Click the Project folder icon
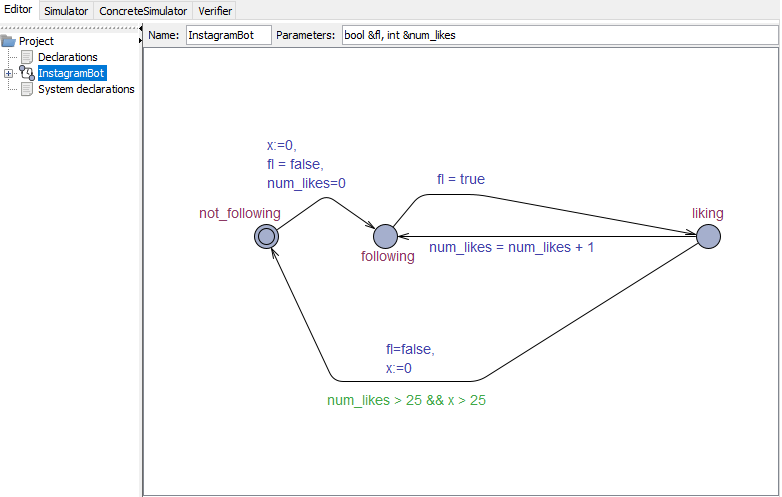This screenshot has width=782, height=497. click(x=9, y=41)
